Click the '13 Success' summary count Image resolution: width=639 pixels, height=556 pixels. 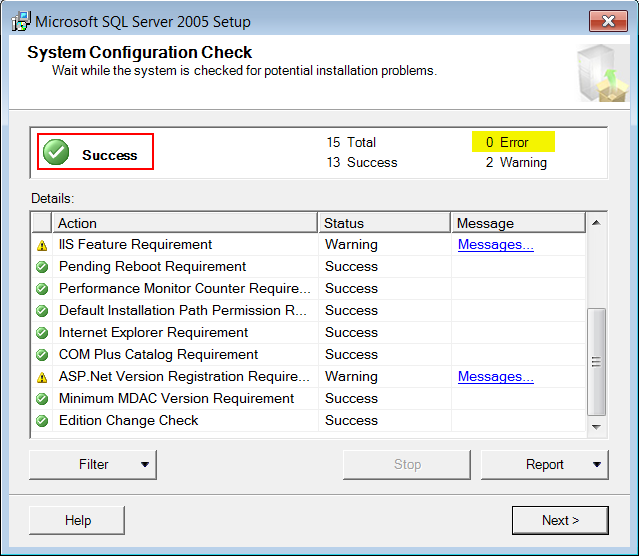361,163
